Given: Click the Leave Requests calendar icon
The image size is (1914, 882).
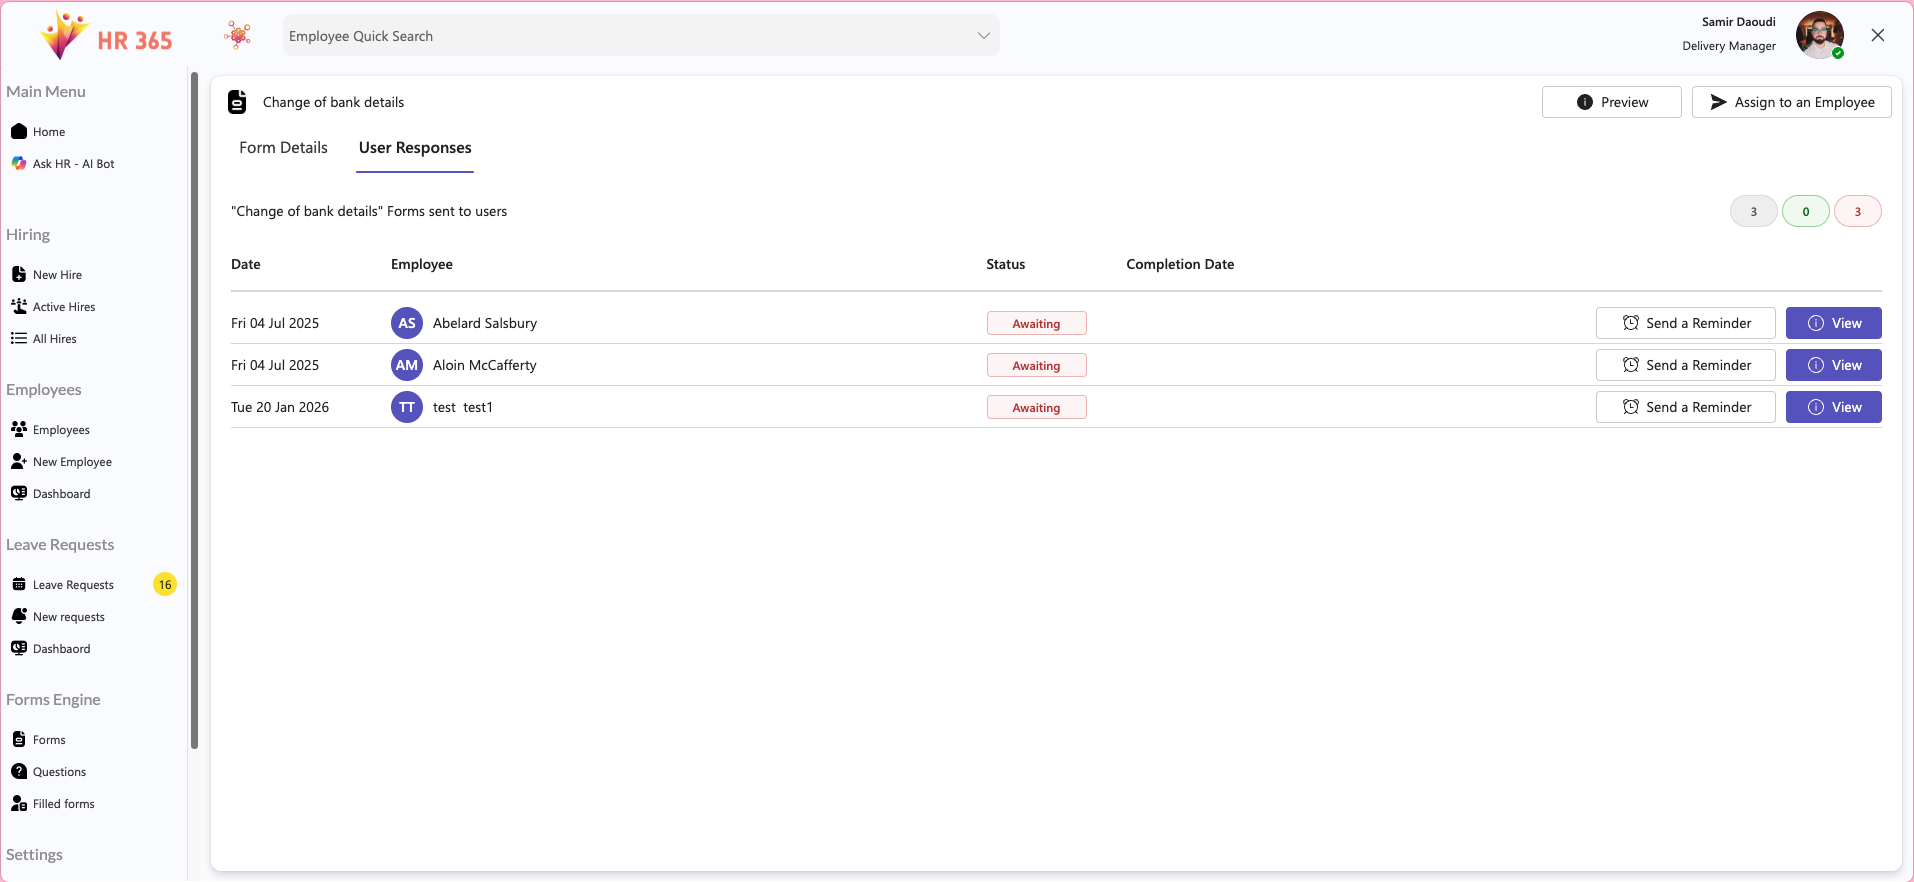Looking at the screenshot, I should pyautogui.click(x=19, y=584).
